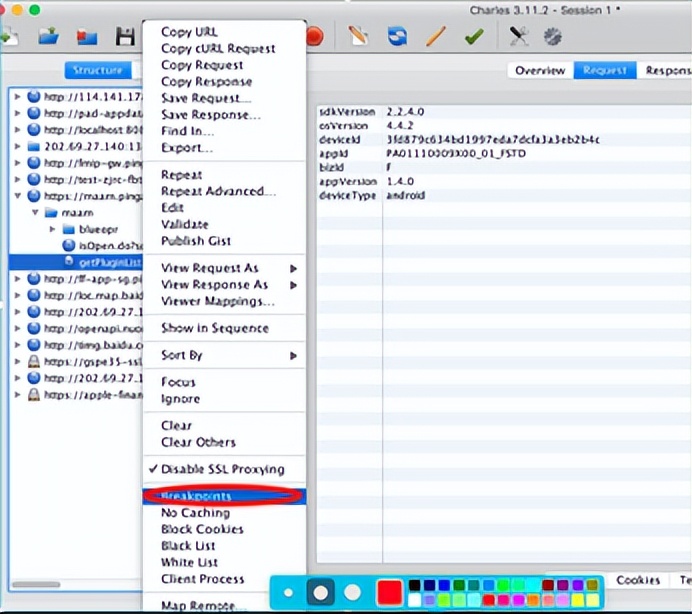The height and width of the screenshot is (614, 692).
Task: Select the isOpen.do request in tree
Action: pyautogui.click(x=102, y=245)
